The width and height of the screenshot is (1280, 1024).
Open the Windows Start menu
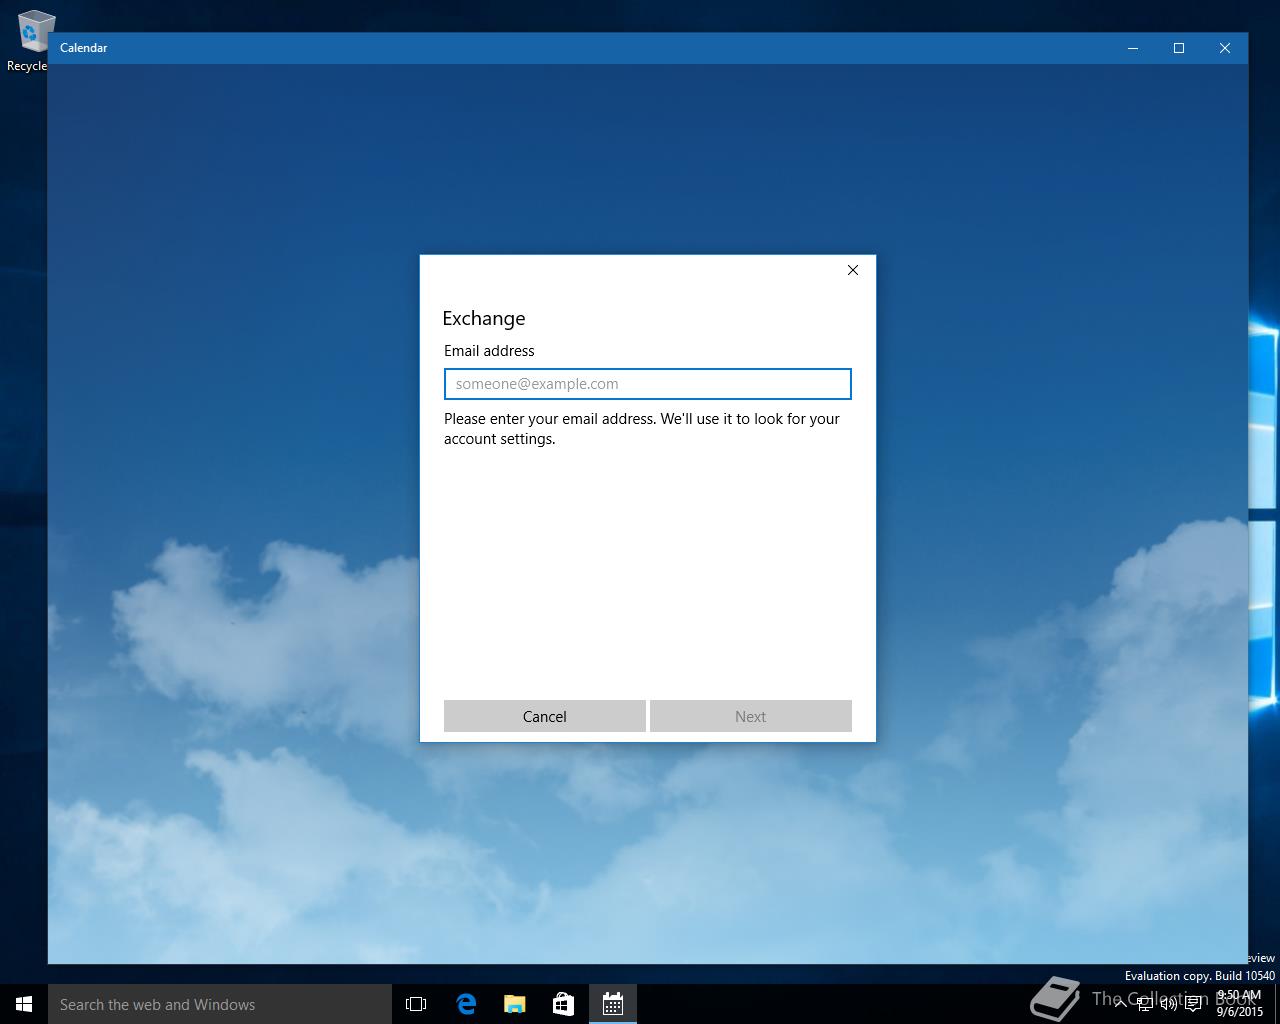coord(24,1004)
